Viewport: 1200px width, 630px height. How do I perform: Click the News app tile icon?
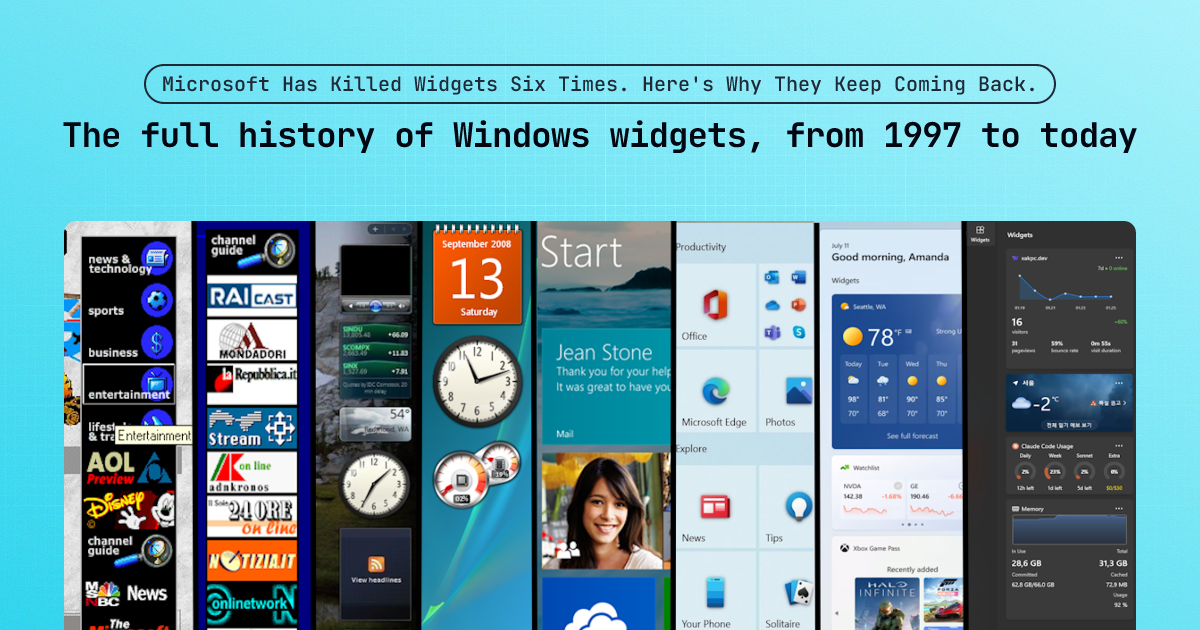tap(715, 506)
